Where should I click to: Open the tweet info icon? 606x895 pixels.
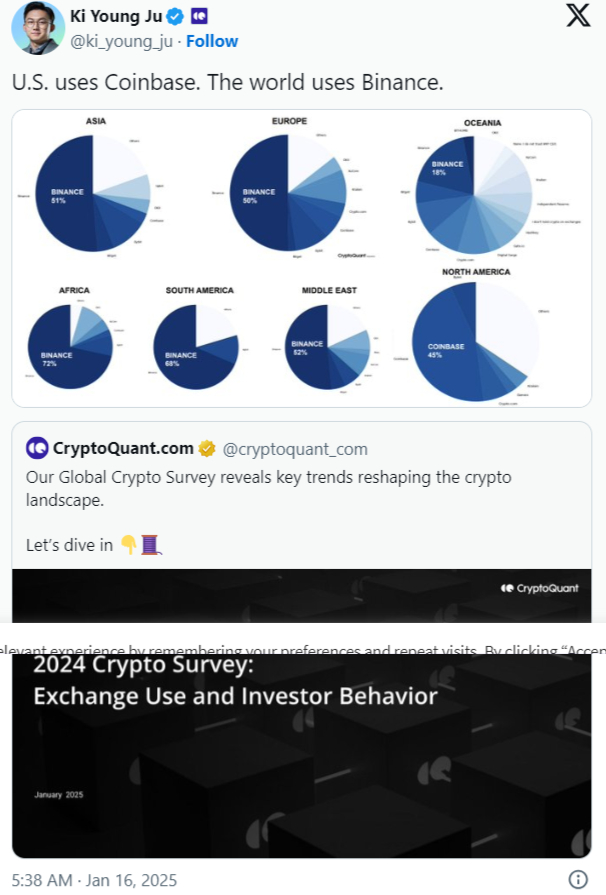pyautogui.click(x=577, y=879)
